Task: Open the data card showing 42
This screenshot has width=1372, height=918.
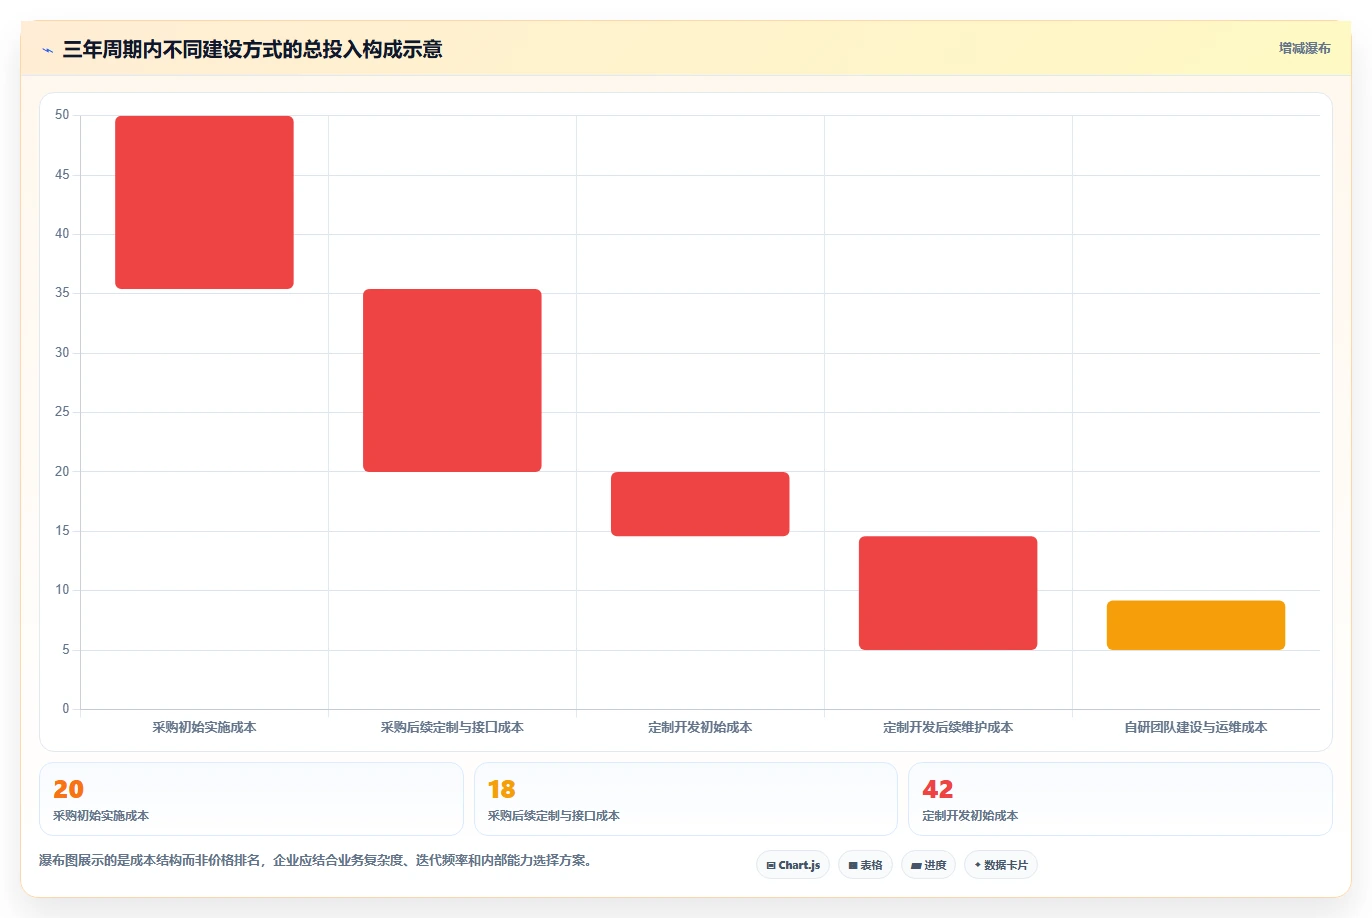Action: click(x=1120, y=799)
